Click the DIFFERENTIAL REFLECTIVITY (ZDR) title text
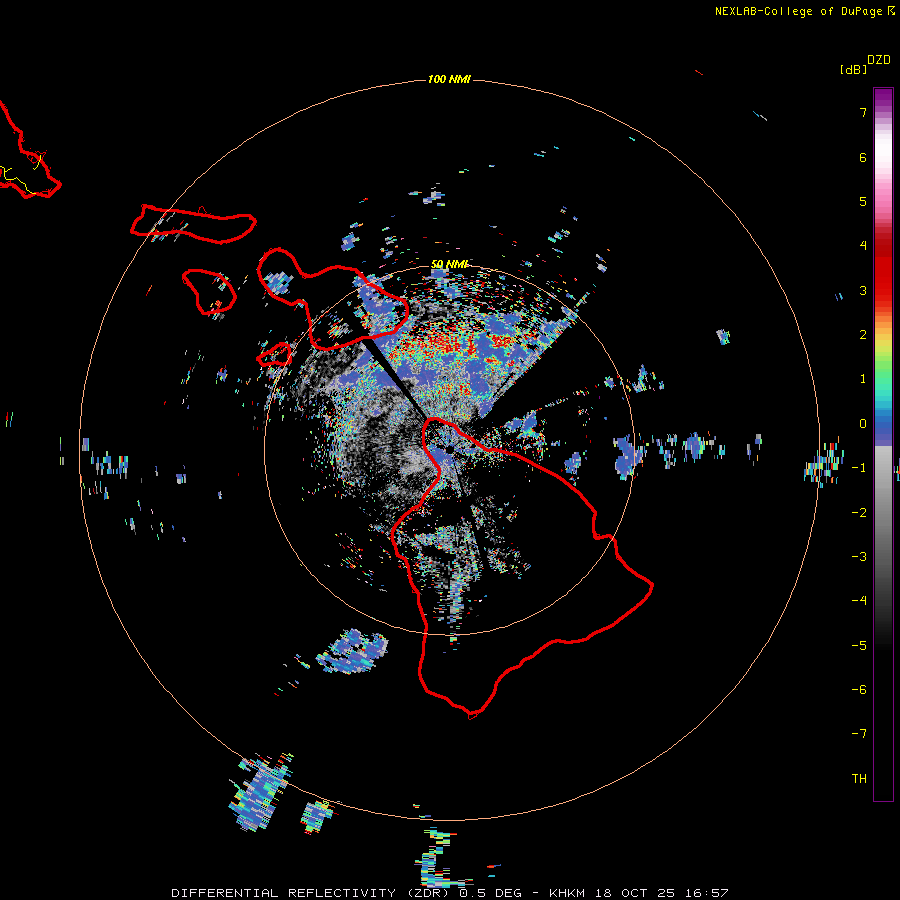This screenshot has height=900, width=900. 312,893
